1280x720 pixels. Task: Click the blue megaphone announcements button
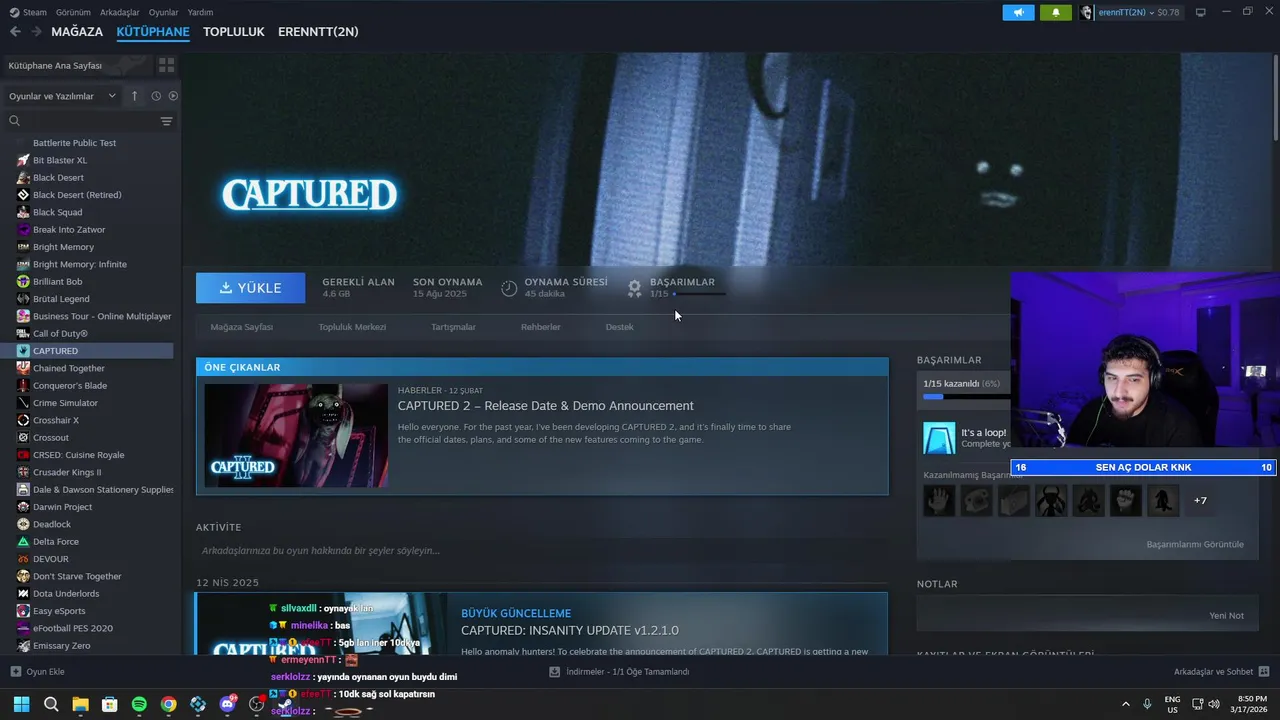(x=1018, y=12)
